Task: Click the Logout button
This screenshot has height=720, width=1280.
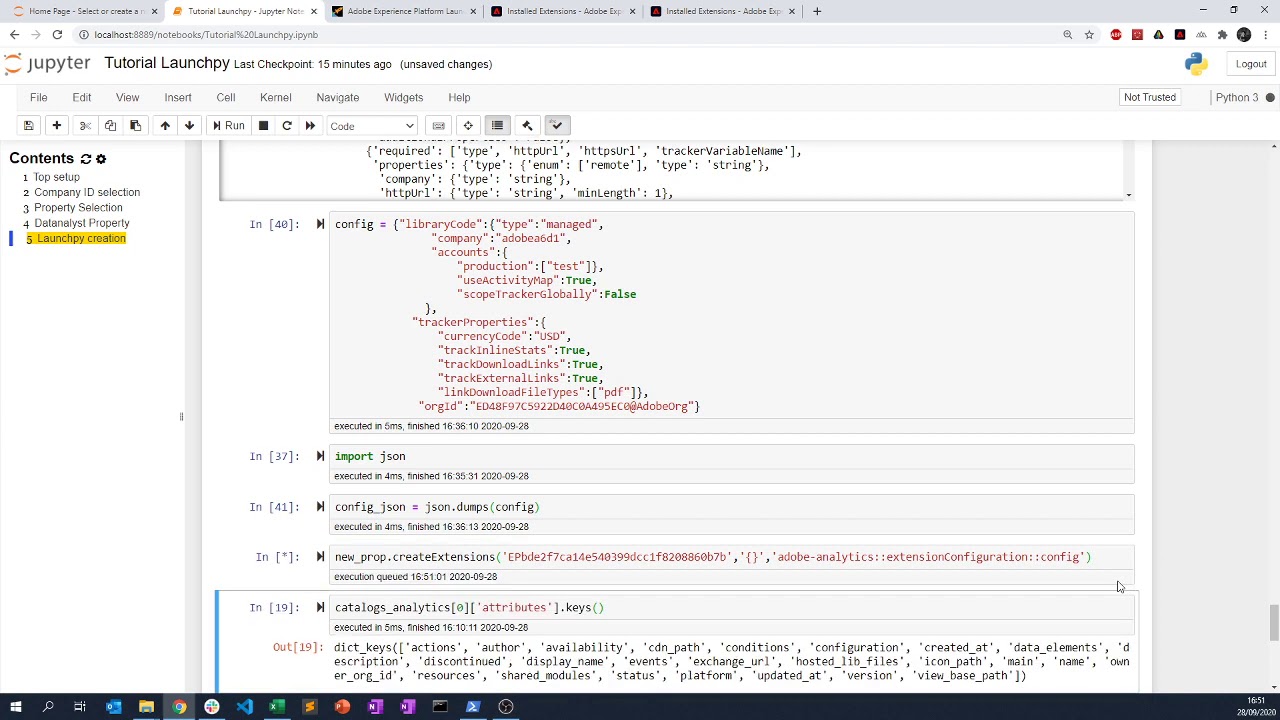Action: tap(1251, 64)
